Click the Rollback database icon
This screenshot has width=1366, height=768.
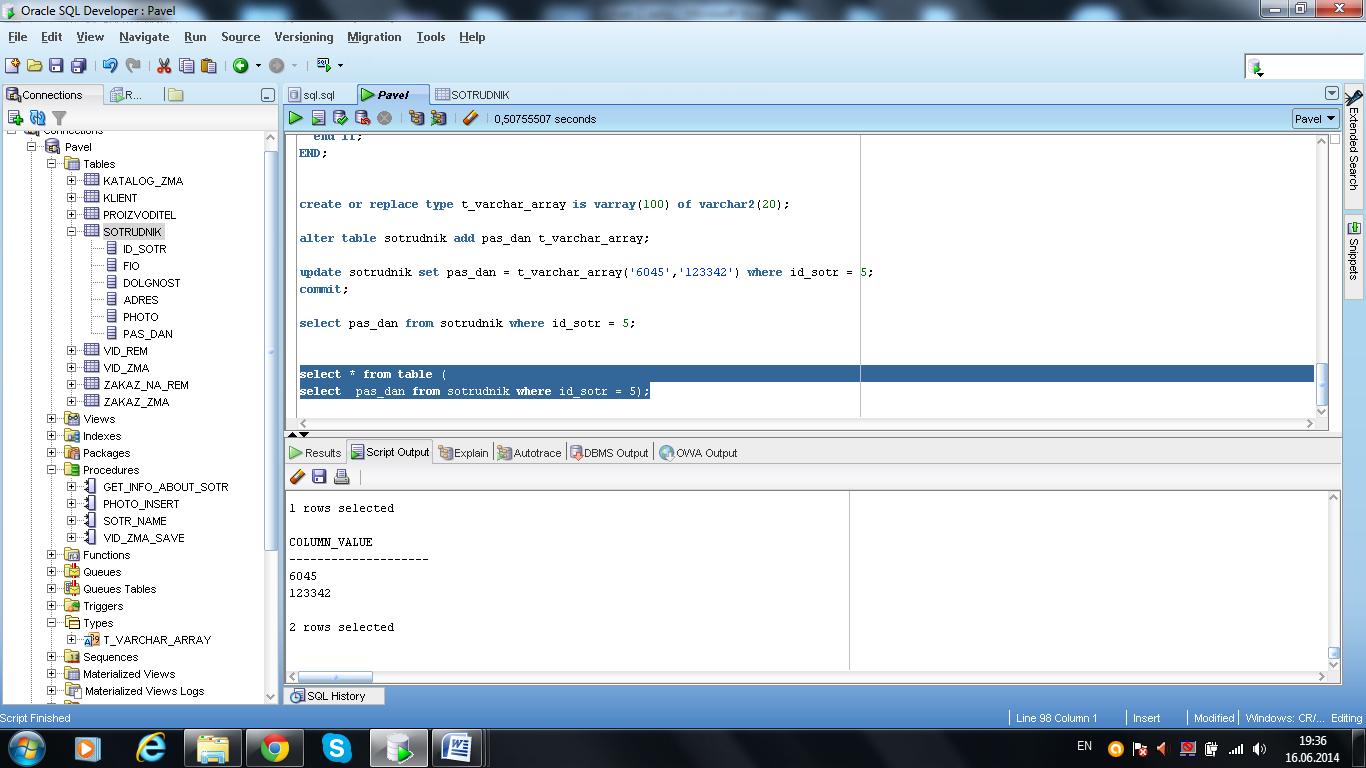(x=362, y=118)
